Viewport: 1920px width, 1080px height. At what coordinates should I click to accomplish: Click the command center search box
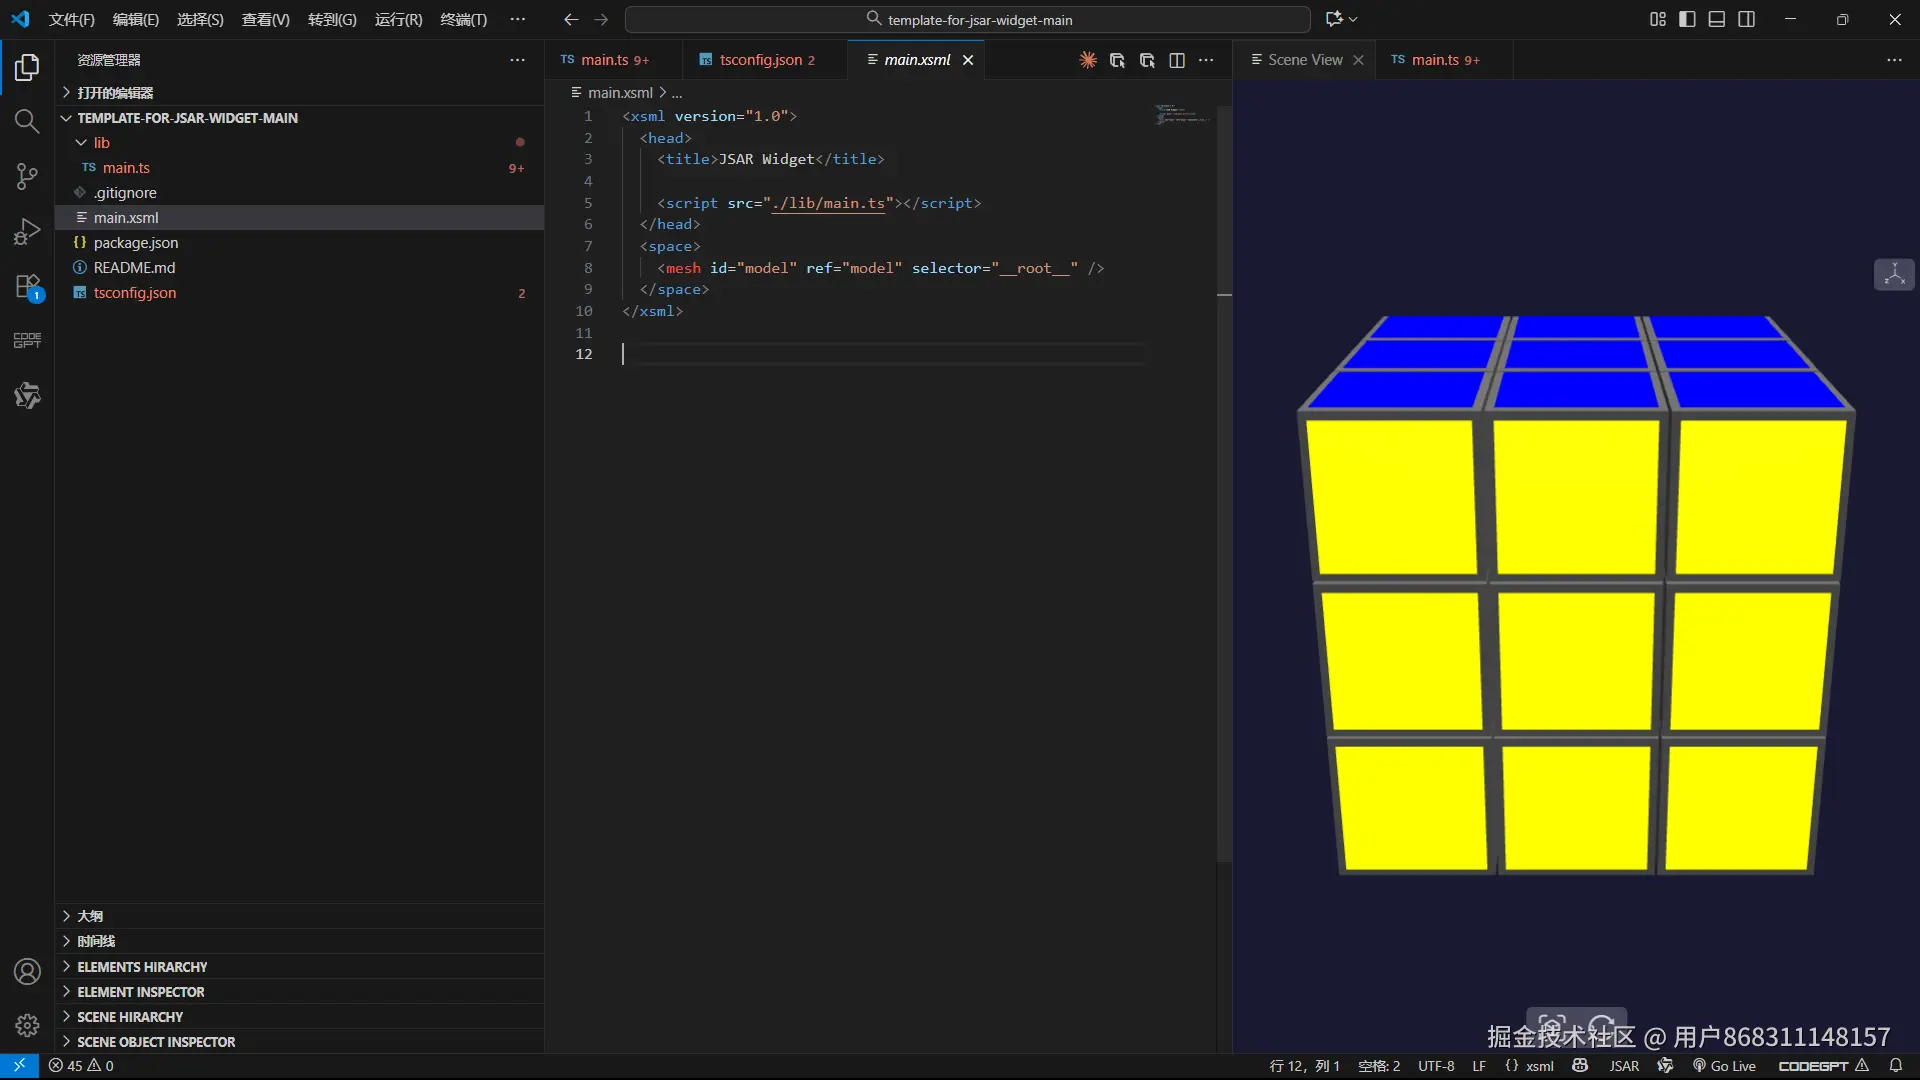pyautogui.click(x=968, y=19)
